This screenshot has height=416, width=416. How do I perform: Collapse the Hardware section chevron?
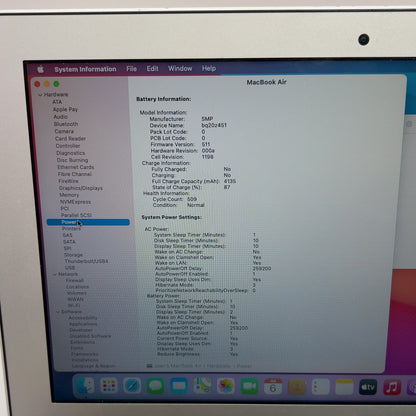40,95
